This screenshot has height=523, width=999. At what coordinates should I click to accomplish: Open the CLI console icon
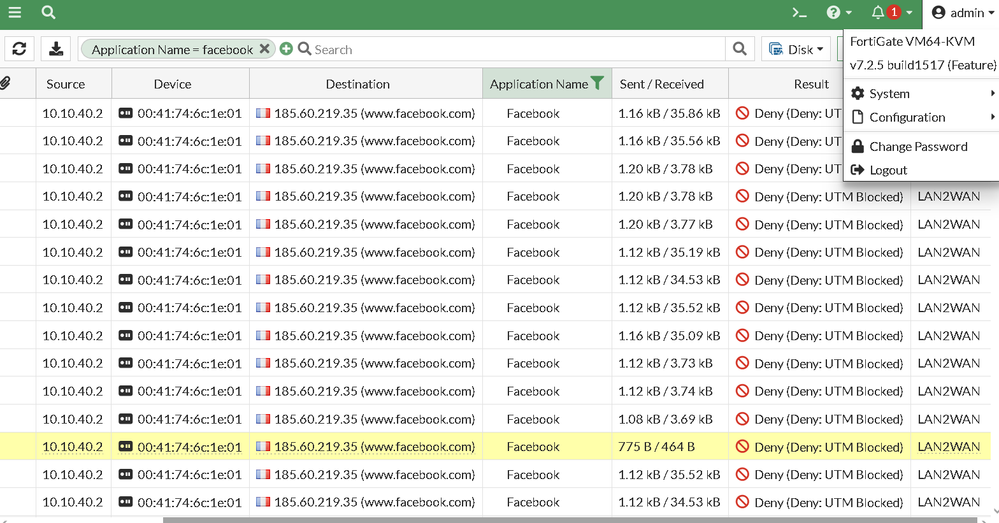799,13
